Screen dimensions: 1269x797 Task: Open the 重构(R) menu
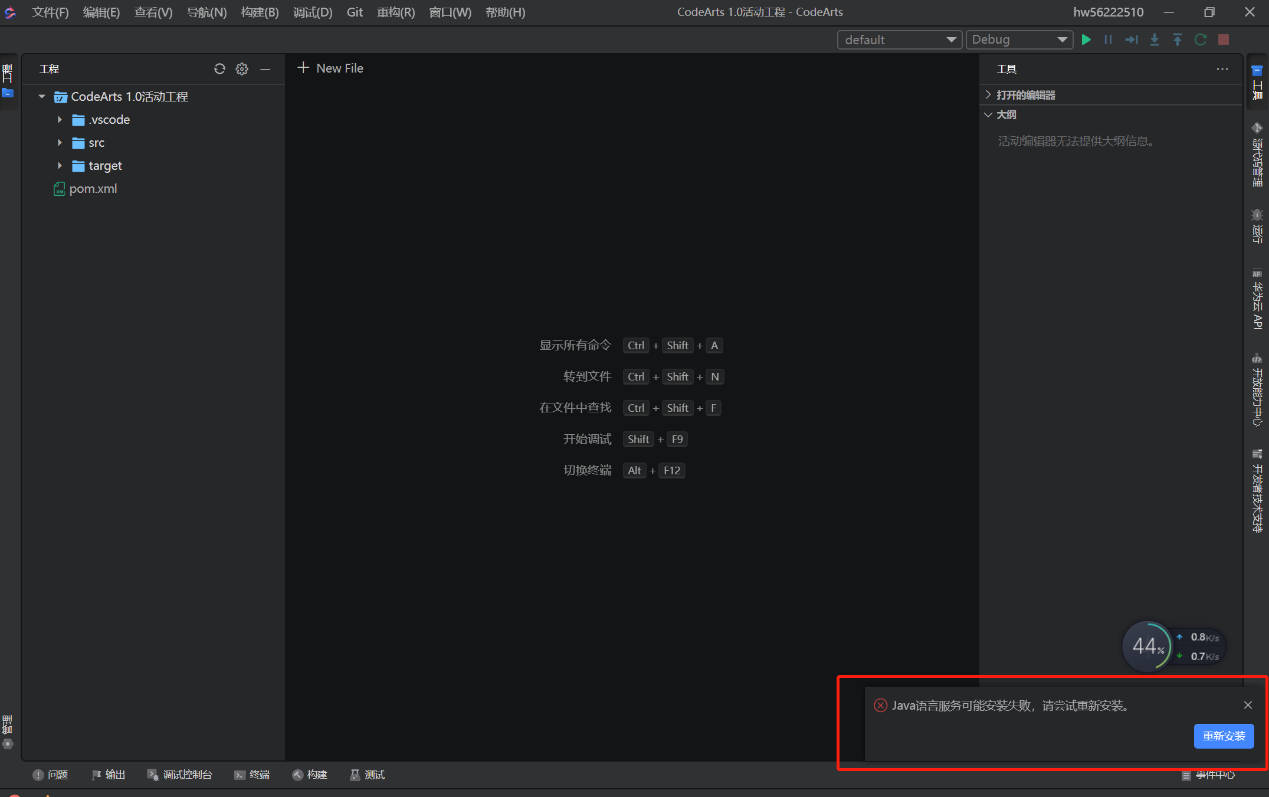(x=396, y=12)
